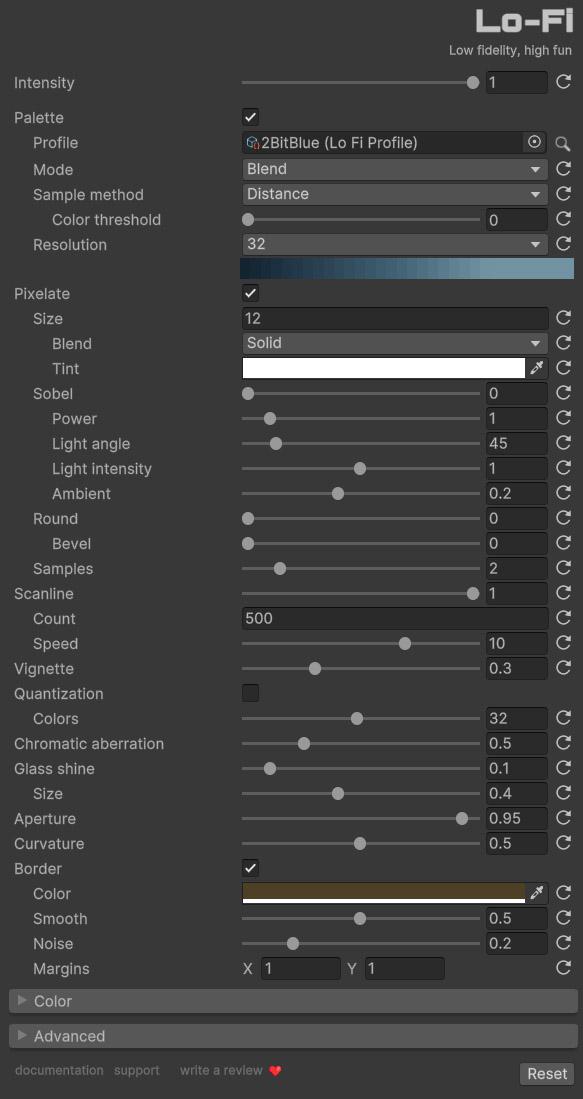Enable the Quantization checkbox
Screen dimensions: 583x1099
(x=250, y=693)
